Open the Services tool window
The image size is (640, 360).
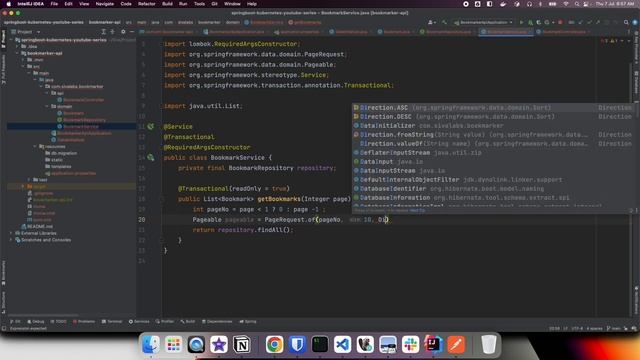(x=139, y=322)
